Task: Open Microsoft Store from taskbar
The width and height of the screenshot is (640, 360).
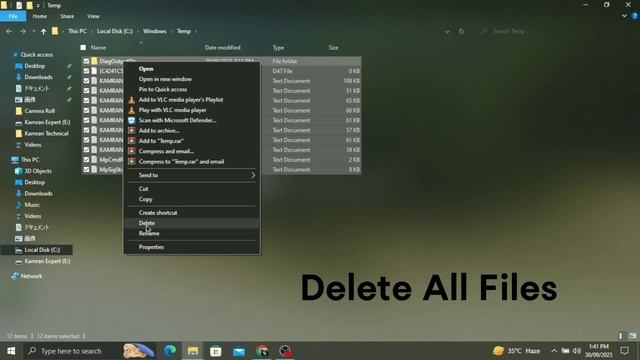Action: (216, 351)
